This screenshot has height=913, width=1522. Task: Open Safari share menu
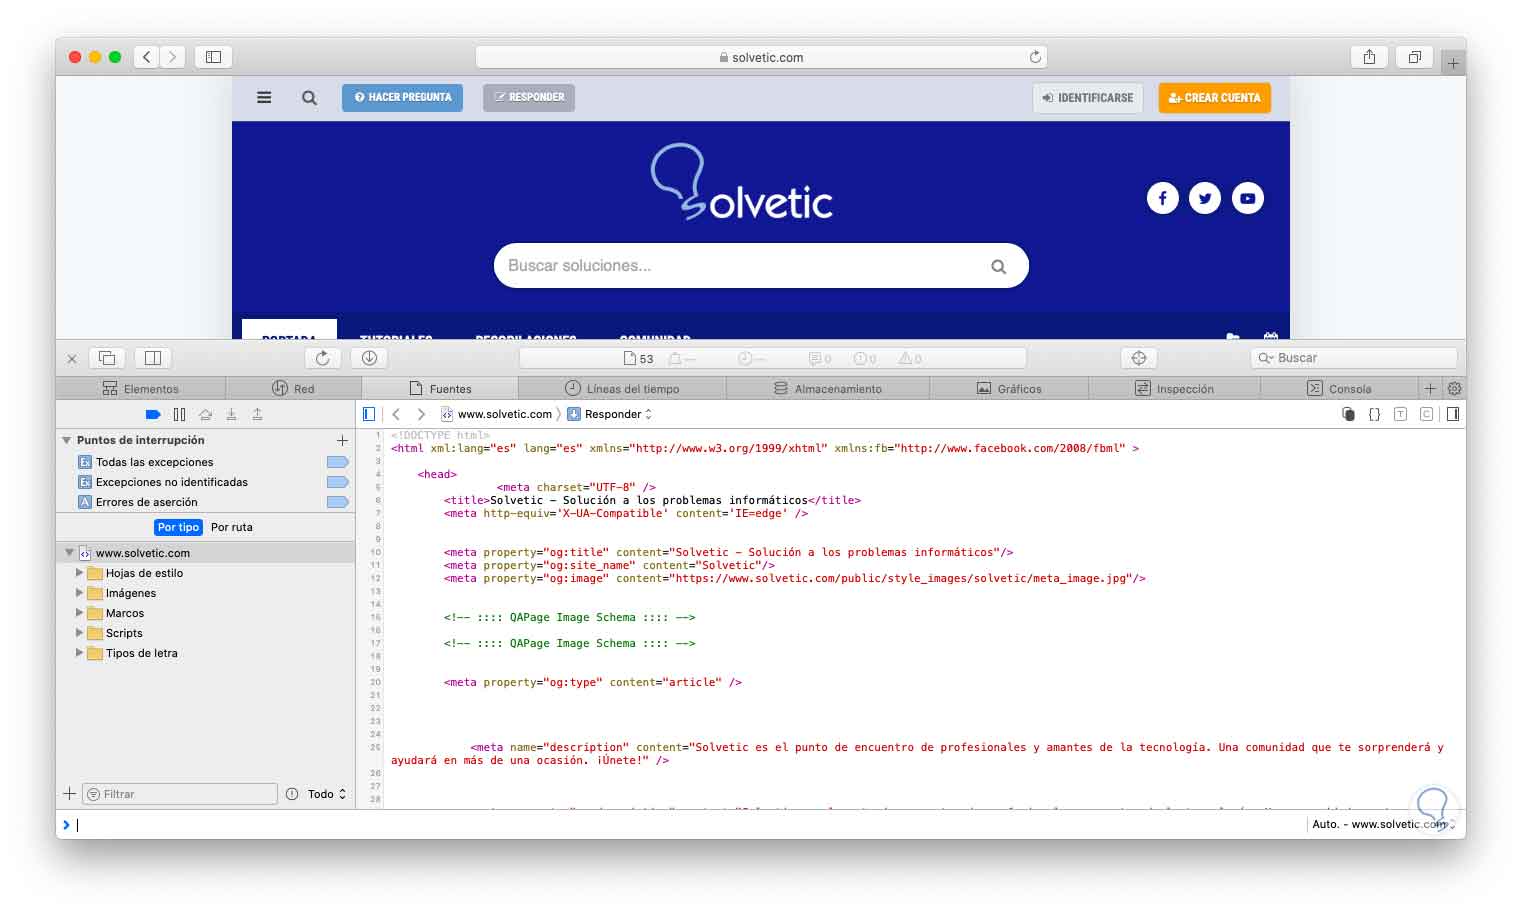[x=1370, y=57]
